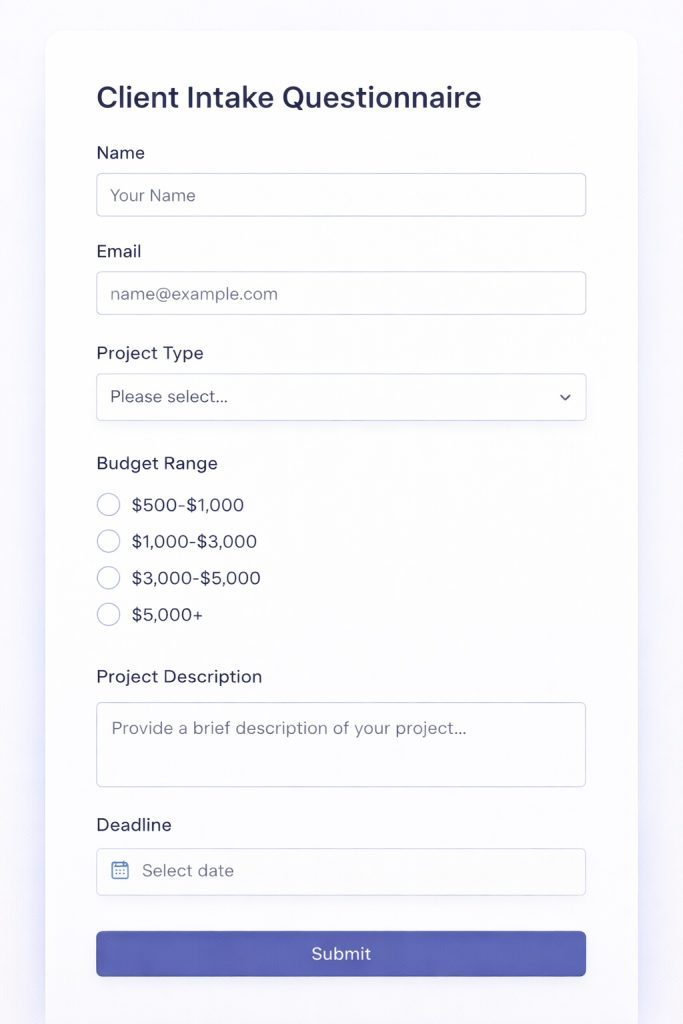Click the Deadline label
This screenshot has width=683, height=1024.
[134, 824]
